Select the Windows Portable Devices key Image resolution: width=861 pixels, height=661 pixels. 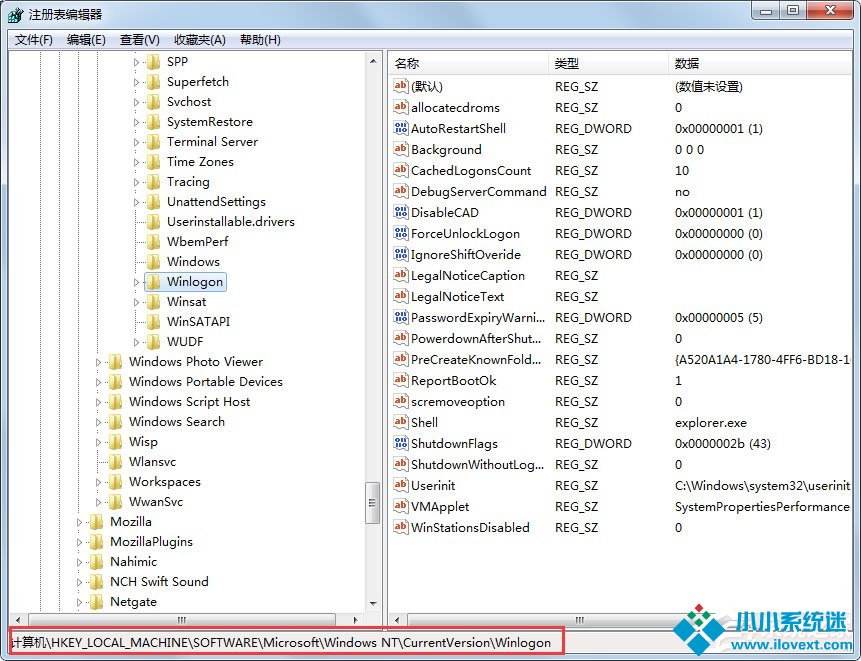pyautogui.click(x=206, y=382)
